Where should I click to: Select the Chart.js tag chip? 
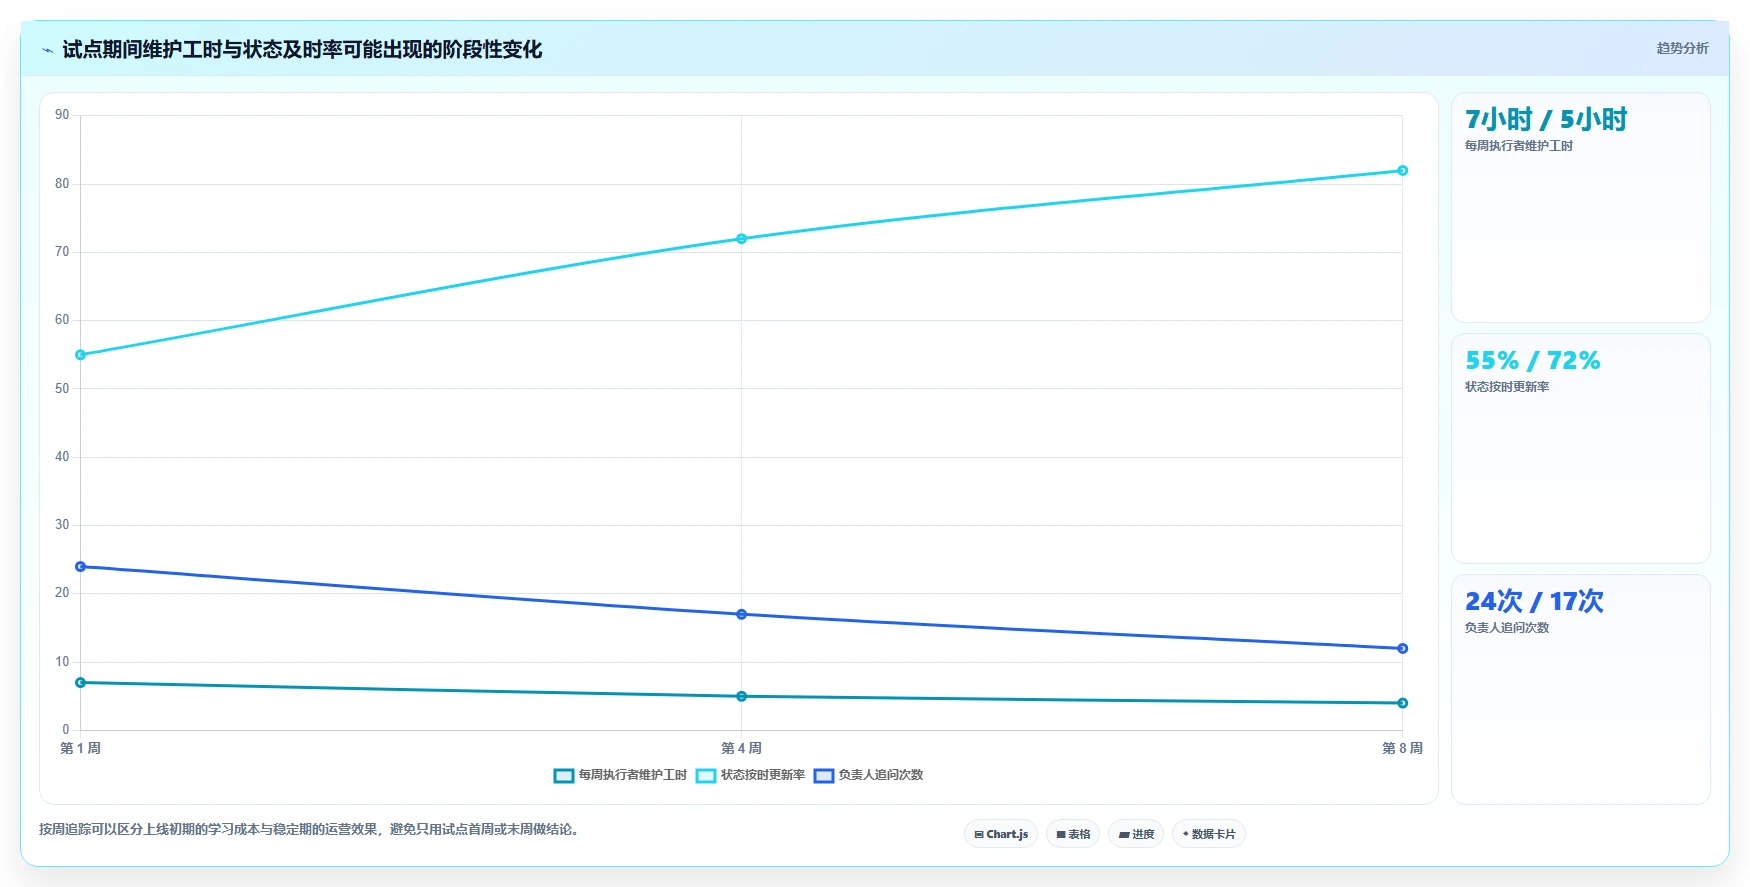click(x=1001, y=834)
